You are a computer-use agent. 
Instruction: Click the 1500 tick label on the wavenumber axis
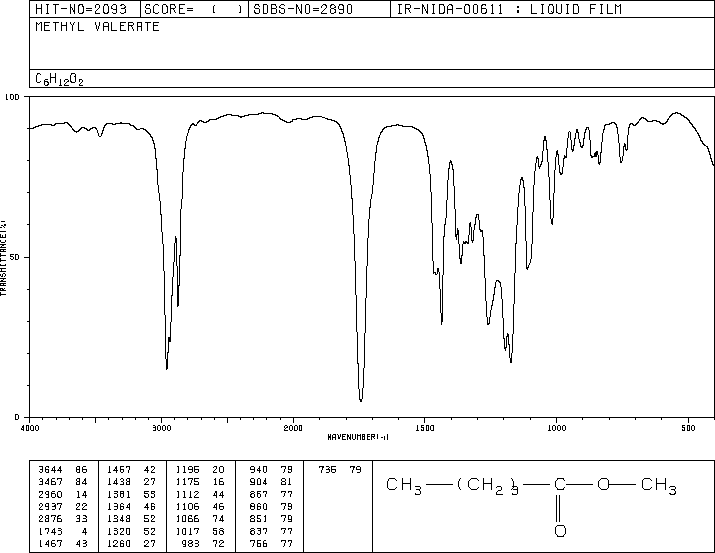point(424,427)
